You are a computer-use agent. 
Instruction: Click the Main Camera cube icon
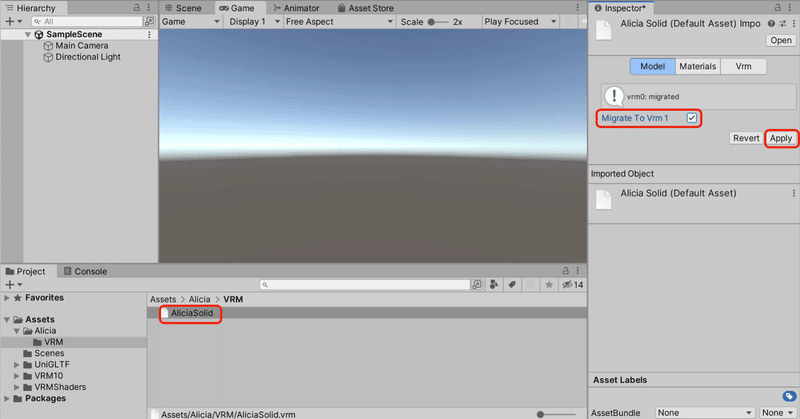click(48, 46)
